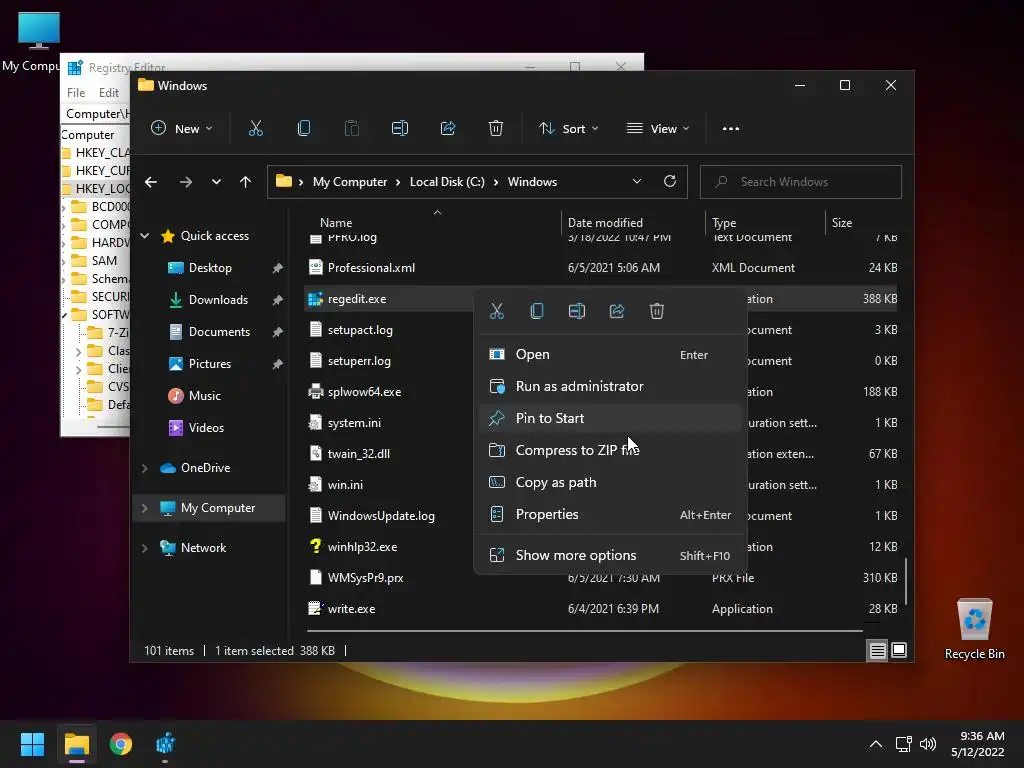The height and width of the screenshot is (768, 1024).
Task: Choose Show more options
Action: (610, 556)
